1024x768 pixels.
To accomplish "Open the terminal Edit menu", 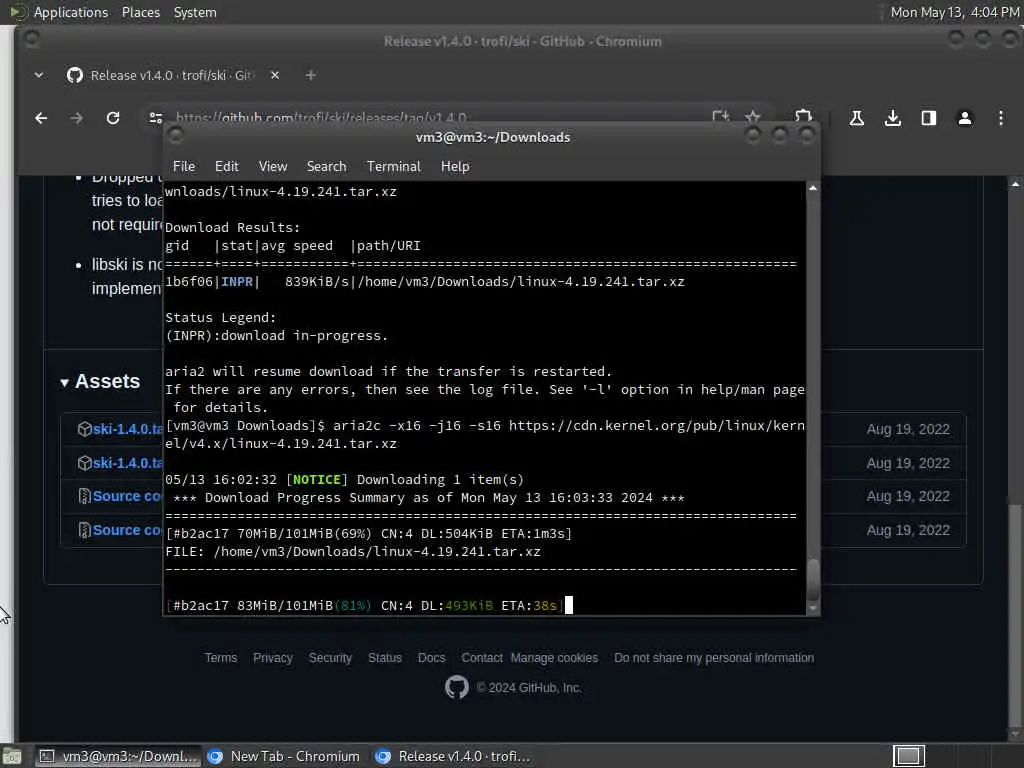I will point(227,167).
